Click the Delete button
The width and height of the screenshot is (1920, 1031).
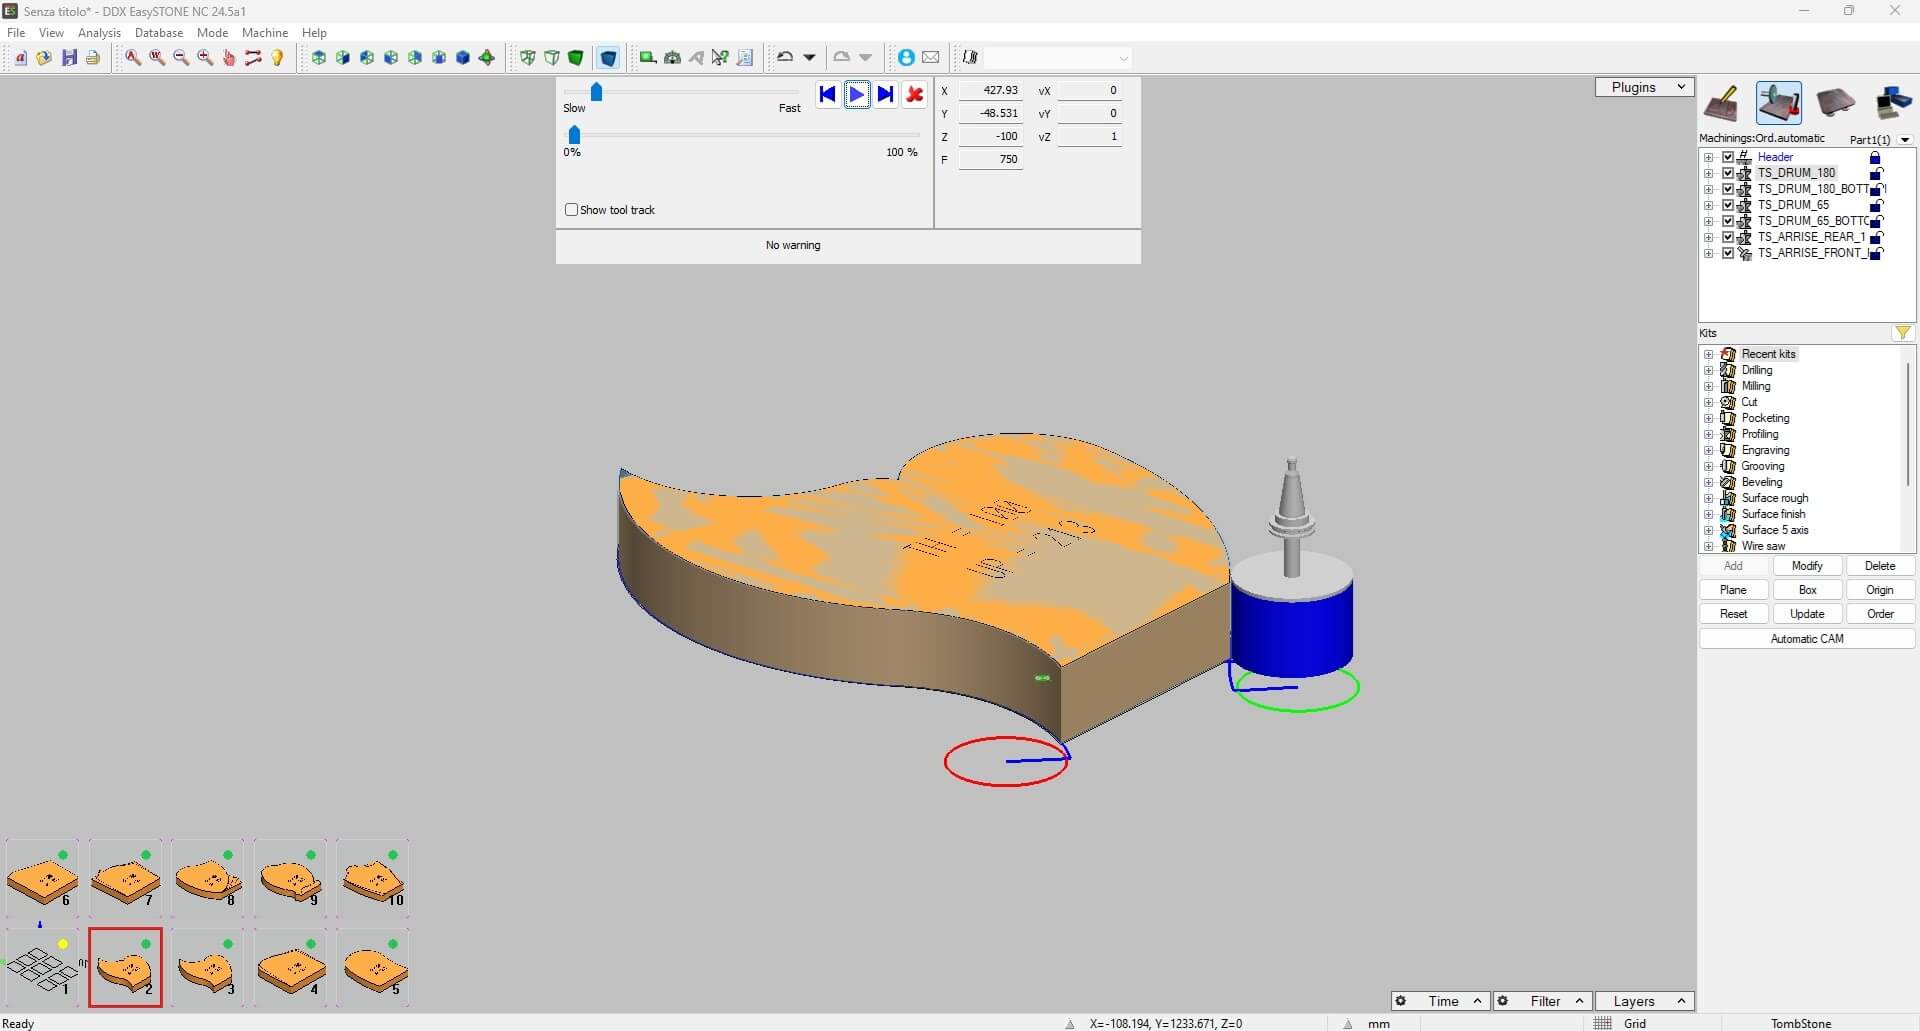pos(1880,567)
